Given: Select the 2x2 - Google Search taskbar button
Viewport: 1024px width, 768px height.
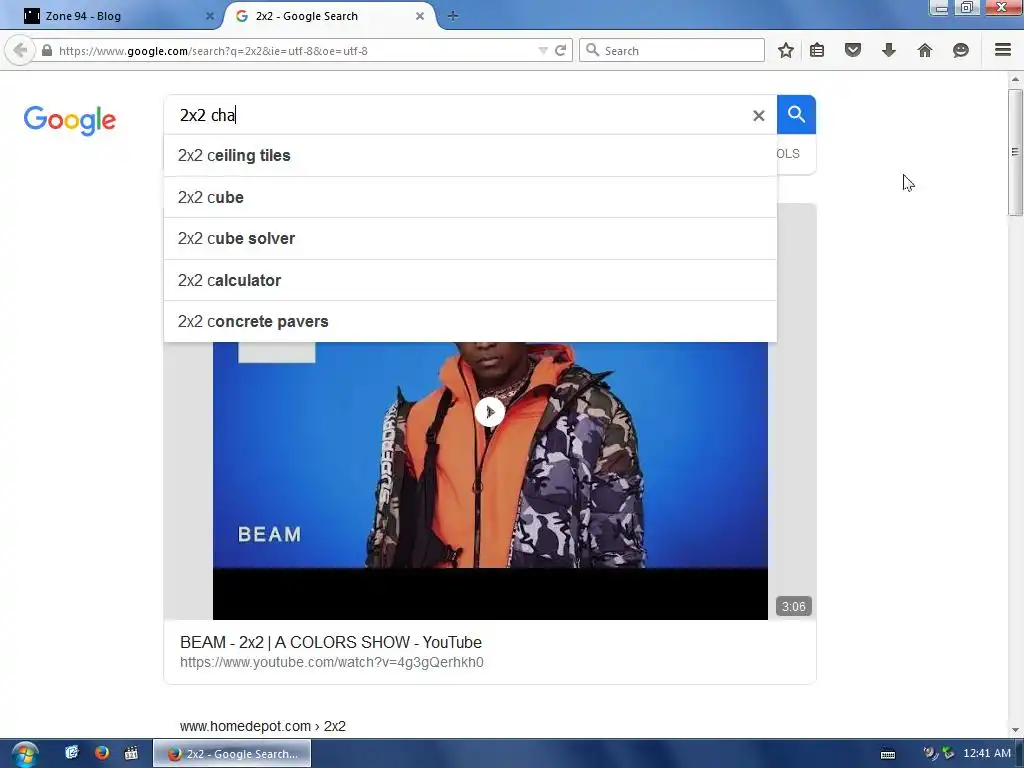Looking at the screenshot, I should pos(232,754).
